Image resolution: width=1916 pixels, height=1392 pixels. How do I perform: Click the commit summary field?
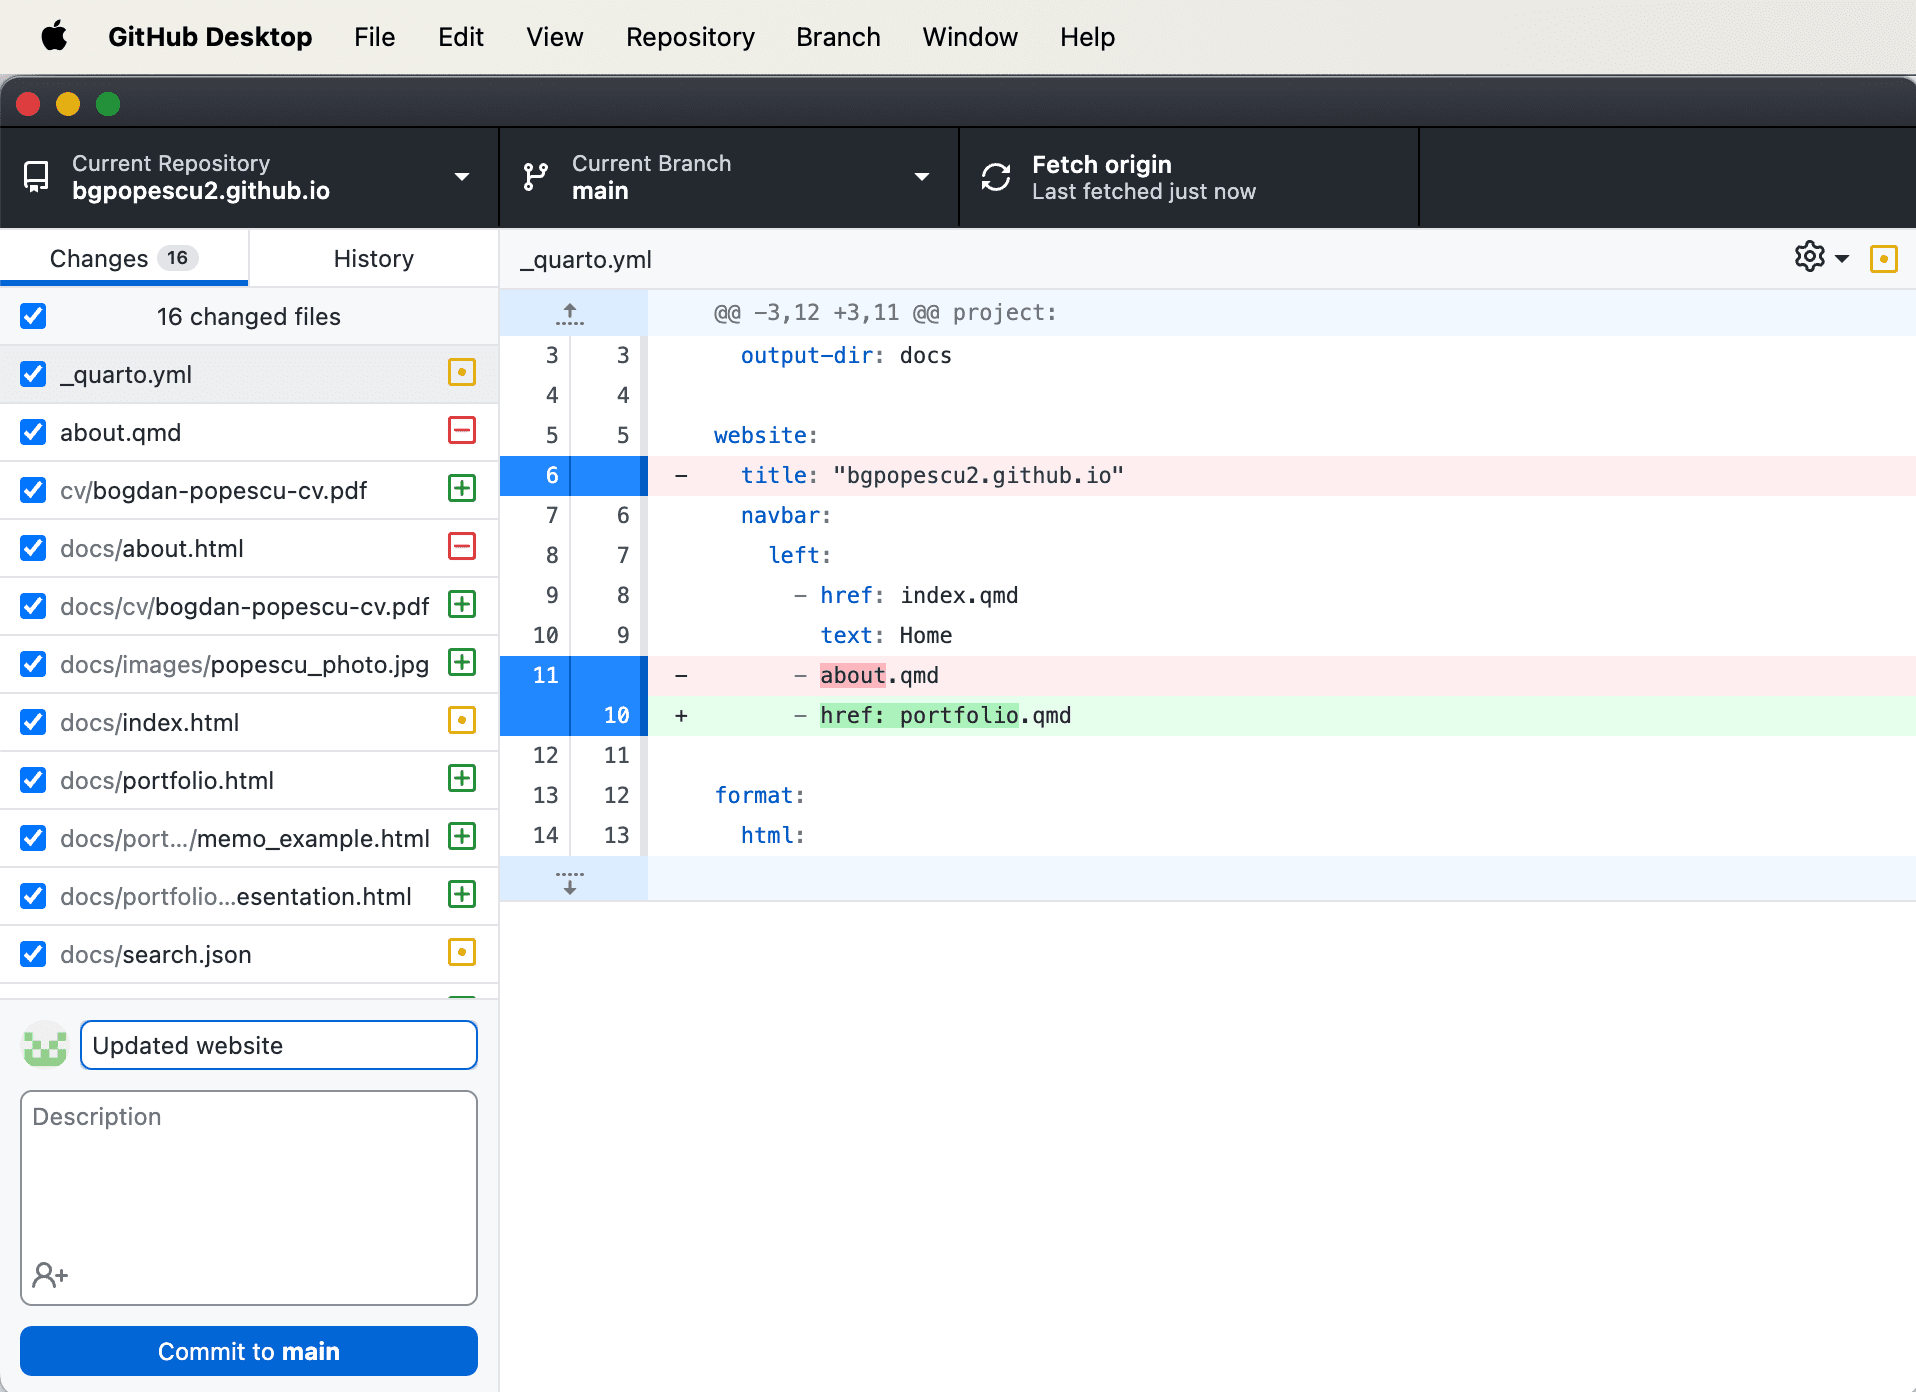click(x=278, y=1045)
